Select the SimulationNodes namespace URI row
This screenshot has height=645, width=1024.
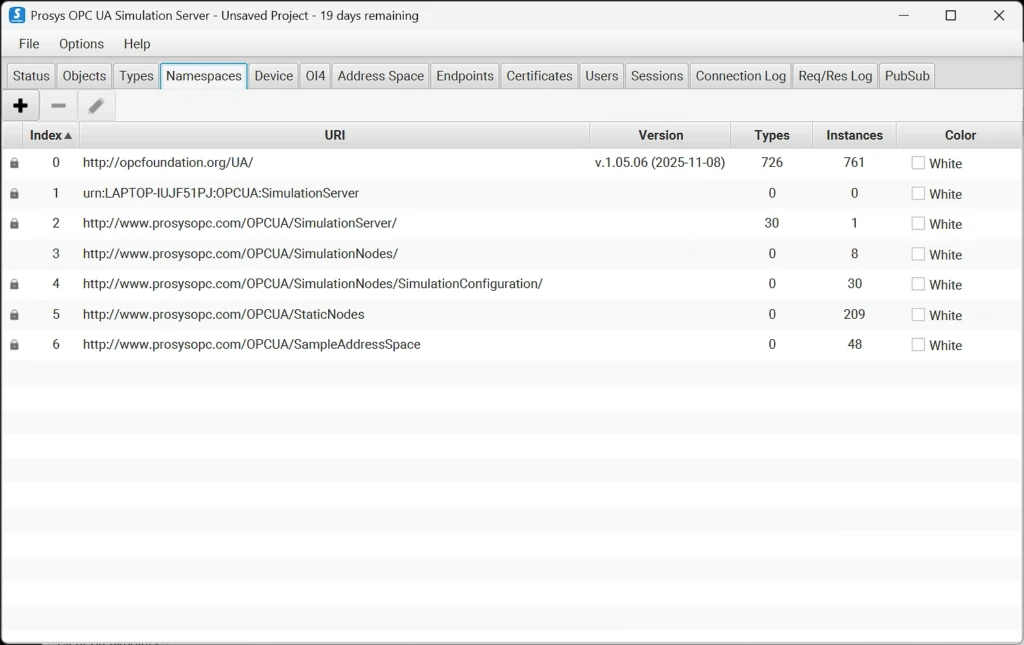coord(240,254)
